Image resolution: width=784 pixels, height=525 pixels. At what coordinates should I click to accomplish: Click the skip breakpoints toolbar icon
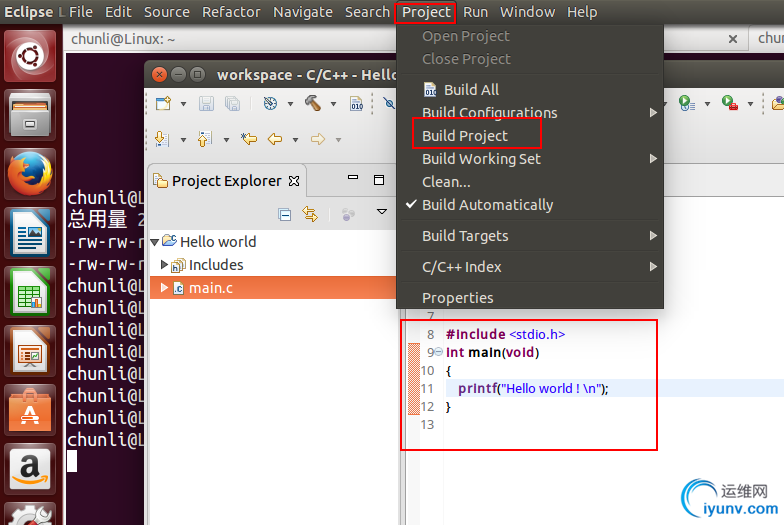pos(389,104)
